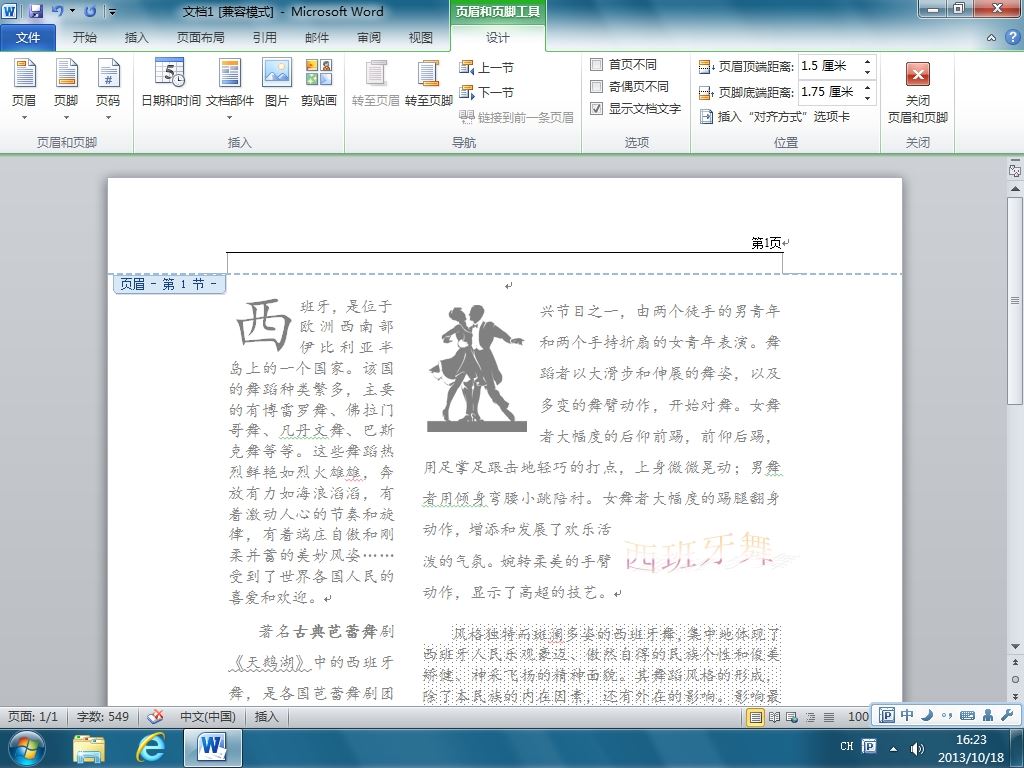Image resolution: width=1024 pixels, height=768 pixels.
Task: Click in the 页脚底端距离 1.75 厘米 field
Action: point(829,92)
